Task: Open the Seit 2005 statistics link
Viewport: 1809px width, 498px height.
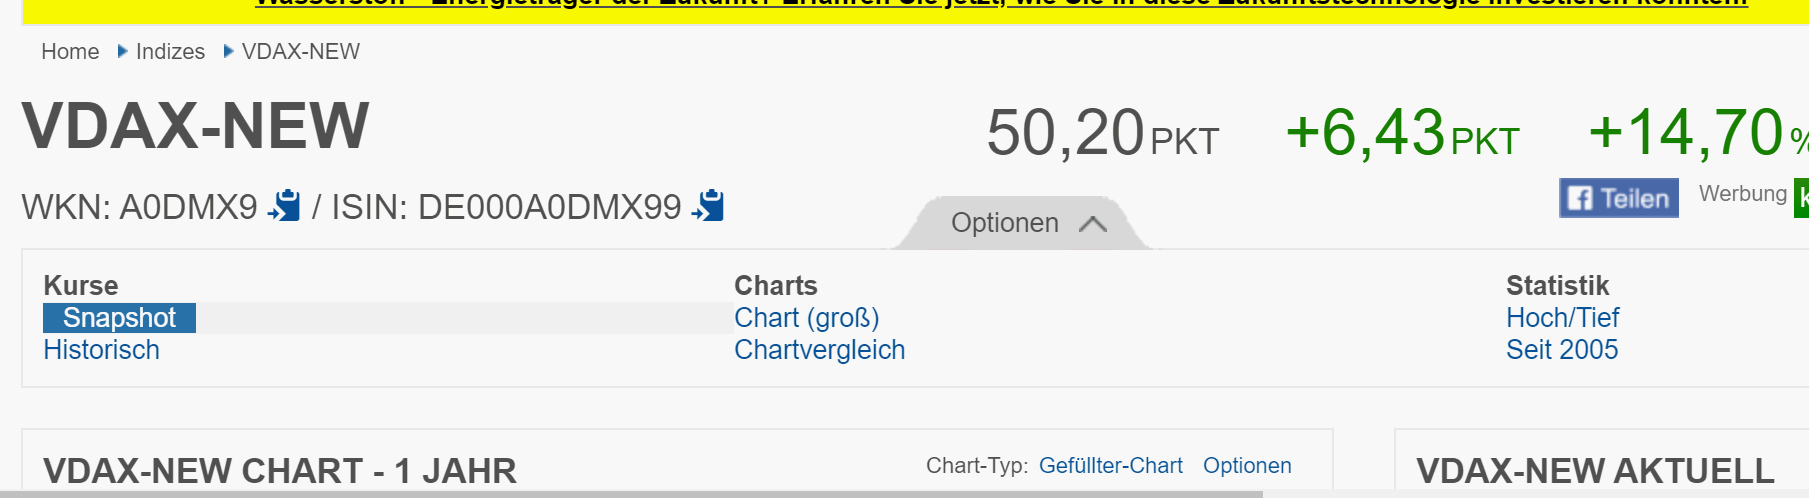Action: [x=1562, y=350]
